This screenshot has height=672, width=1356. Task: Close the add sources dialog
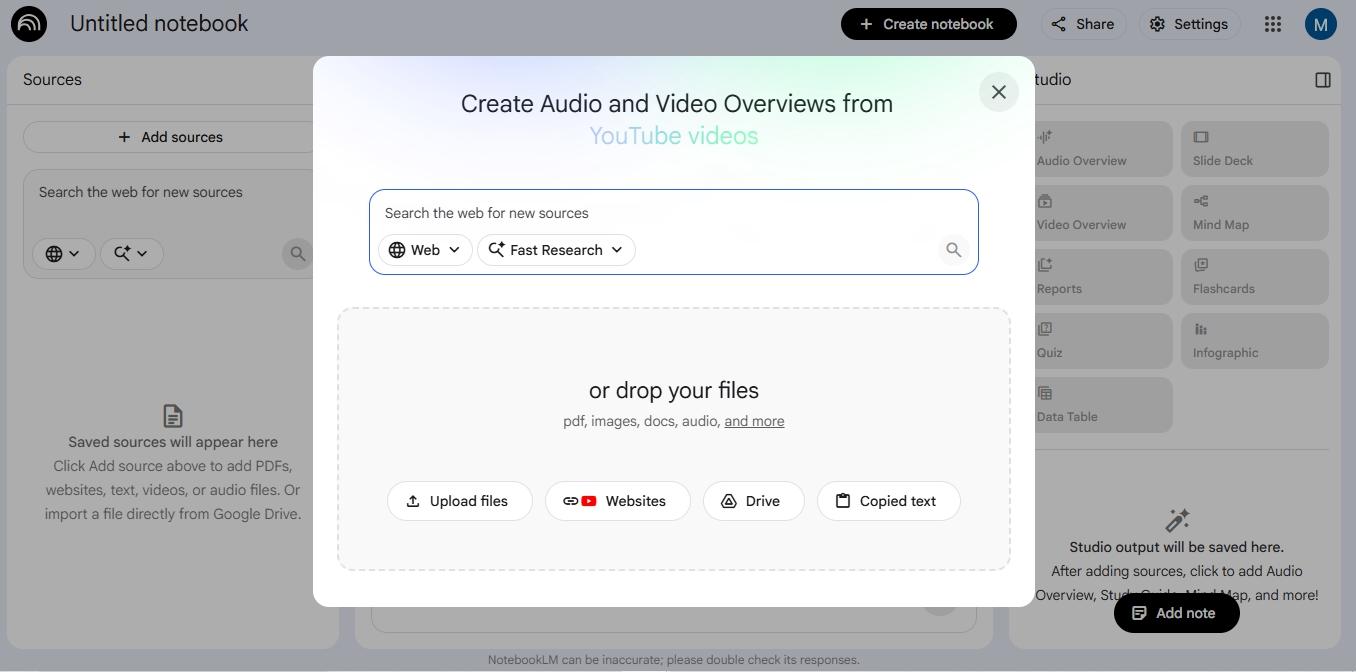[x=998, y=92]
